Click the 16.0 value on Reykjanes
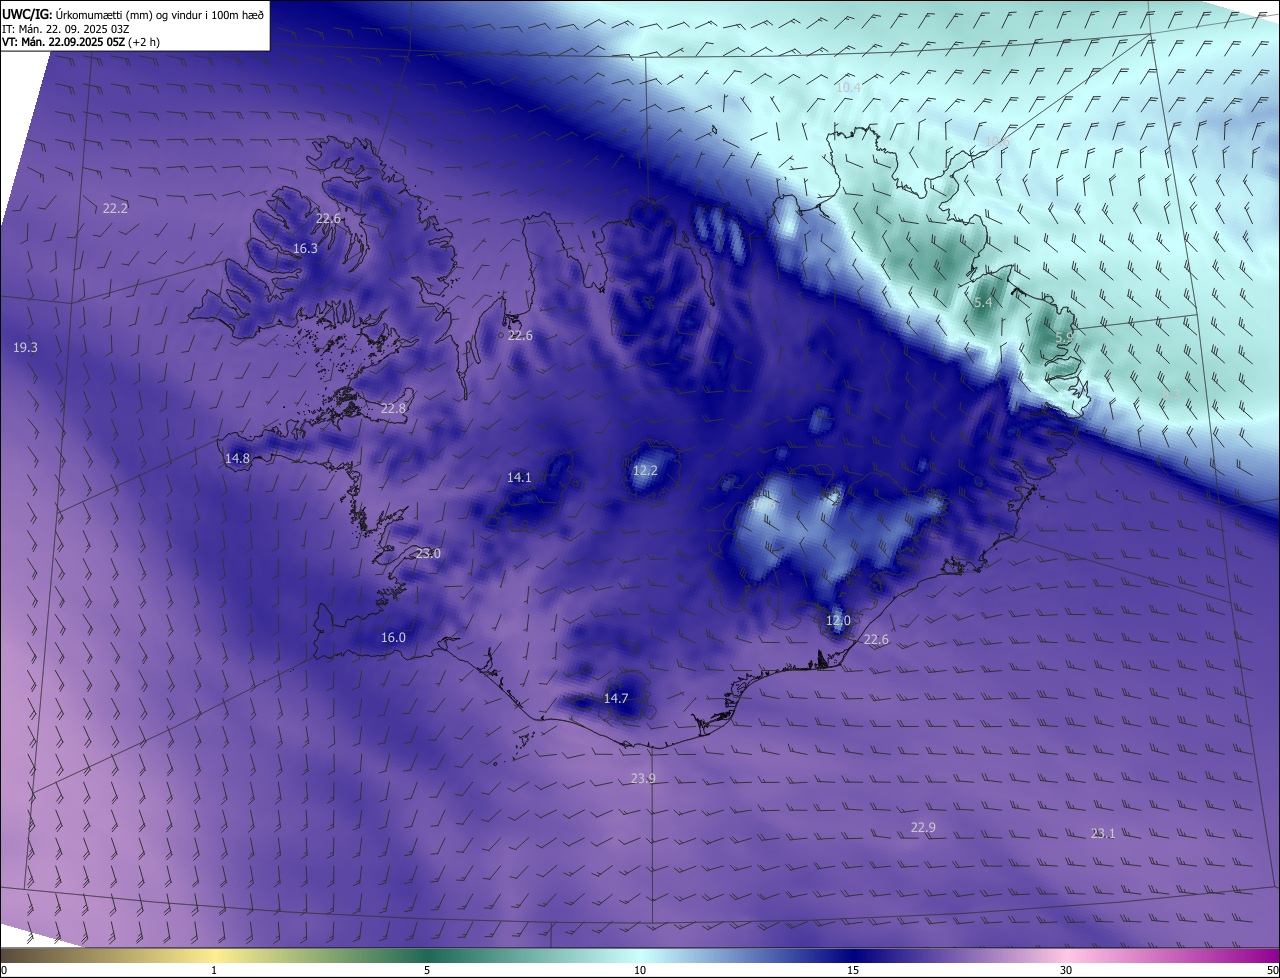The image size is (1280, 978). (x=393, y=637)
